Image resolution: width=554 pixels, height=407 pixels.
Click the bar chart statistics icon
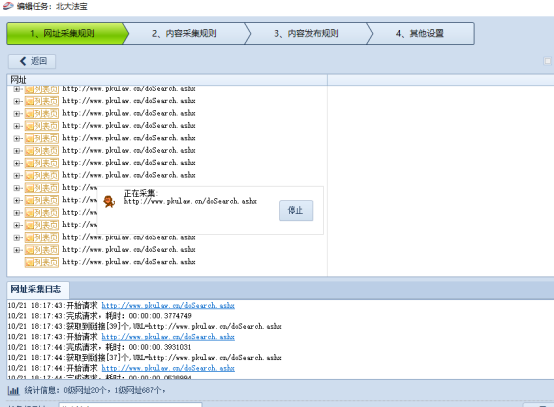click(13, 390)
